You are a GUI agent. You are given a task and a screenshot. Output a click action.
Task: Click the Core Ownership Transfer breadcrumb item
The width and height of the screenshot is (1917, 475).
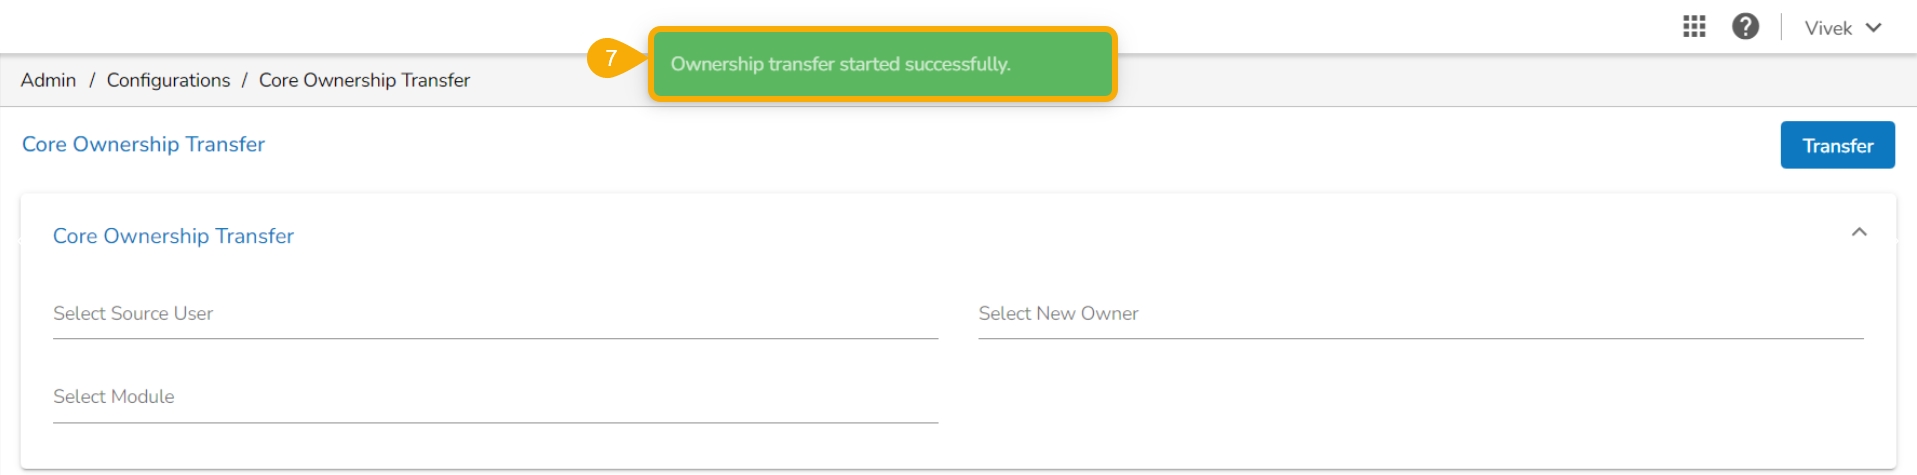point(364,80)
